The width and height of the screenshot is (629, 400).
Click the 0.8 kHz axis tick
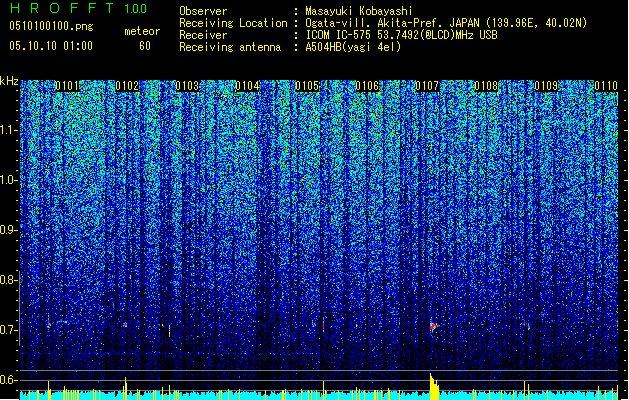coord(9,280)
